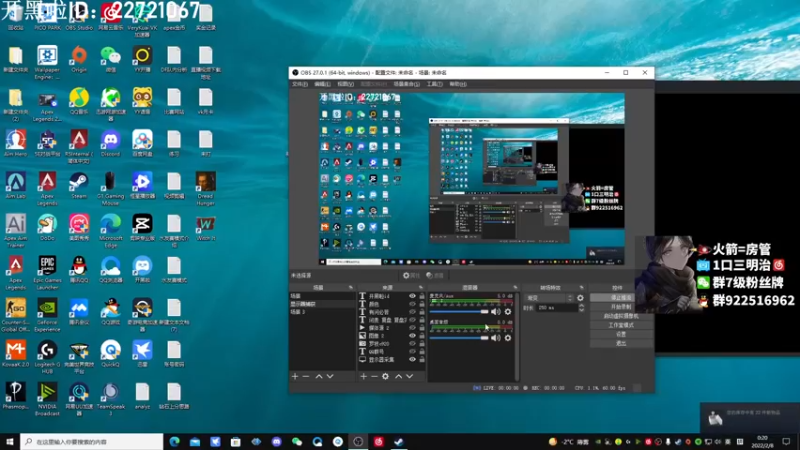This screenshot has width=800, height=450.
Task: Move the selected source down in Sources list
Action: coord(409,377)
